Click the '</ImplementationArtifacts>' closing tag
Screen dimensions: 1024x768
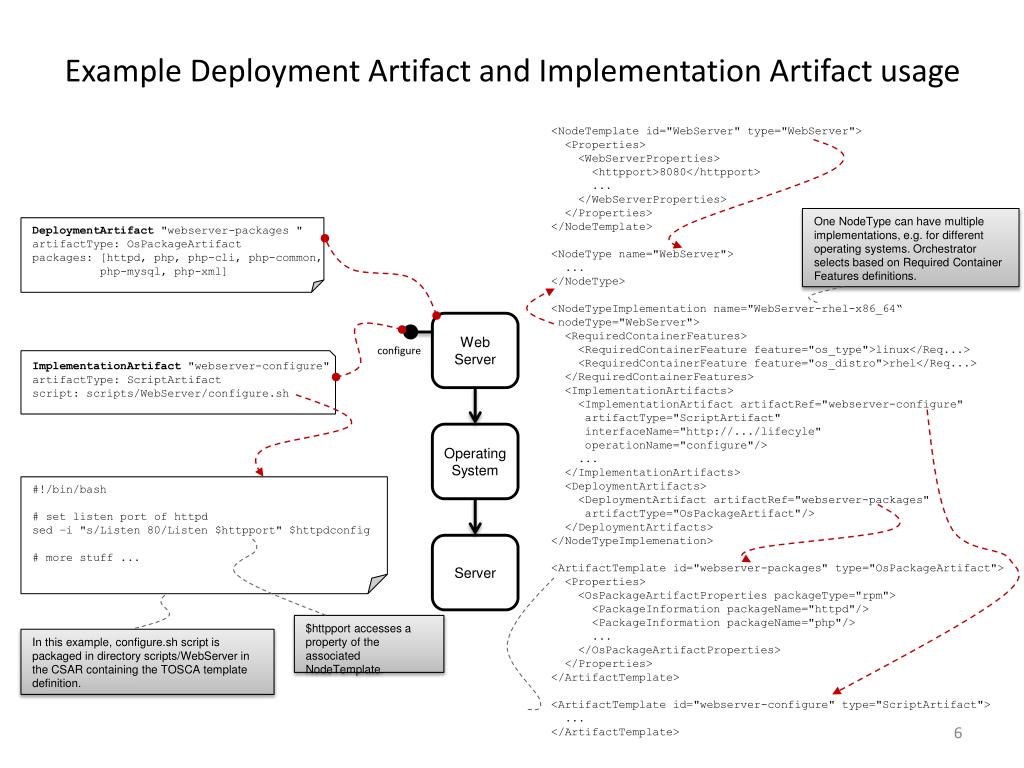pyautogui.click(x=652, y=473)
